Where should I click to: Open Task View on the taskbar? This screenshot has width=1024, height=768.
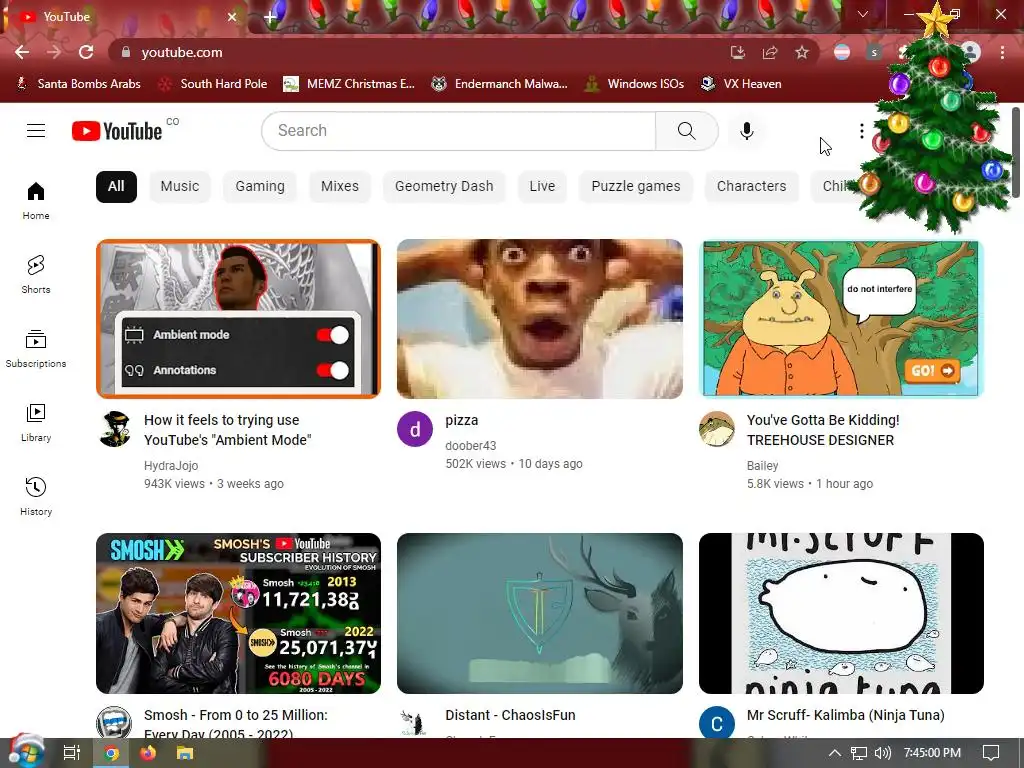coord(71,753)
